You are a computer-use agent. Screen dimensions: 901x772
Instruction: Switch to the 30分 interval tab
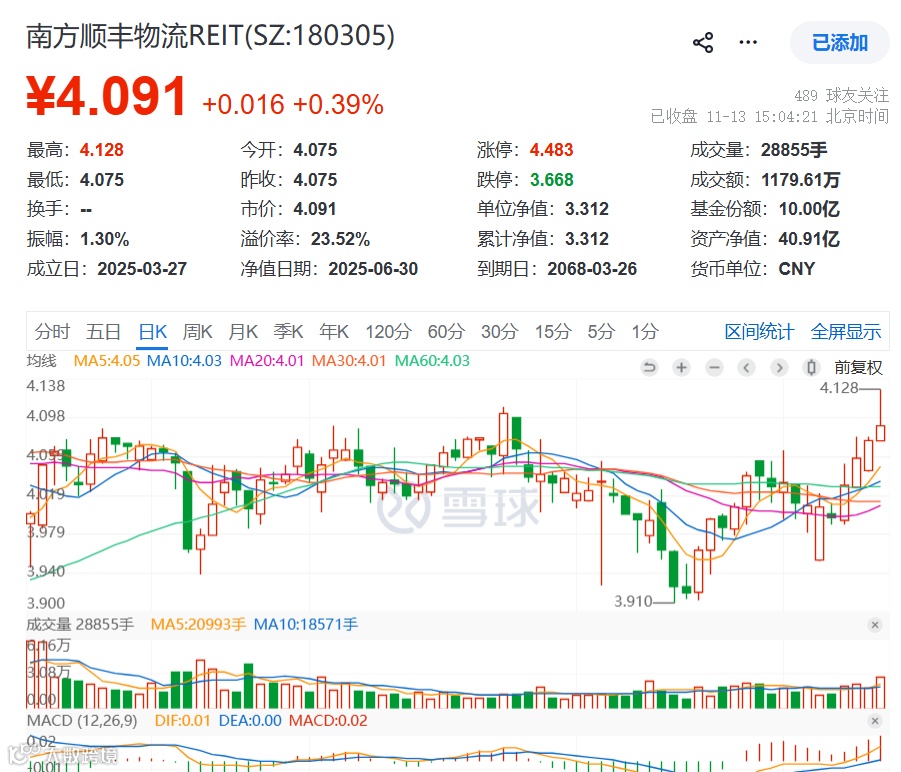pyautogui.click(x=500, y=331)
